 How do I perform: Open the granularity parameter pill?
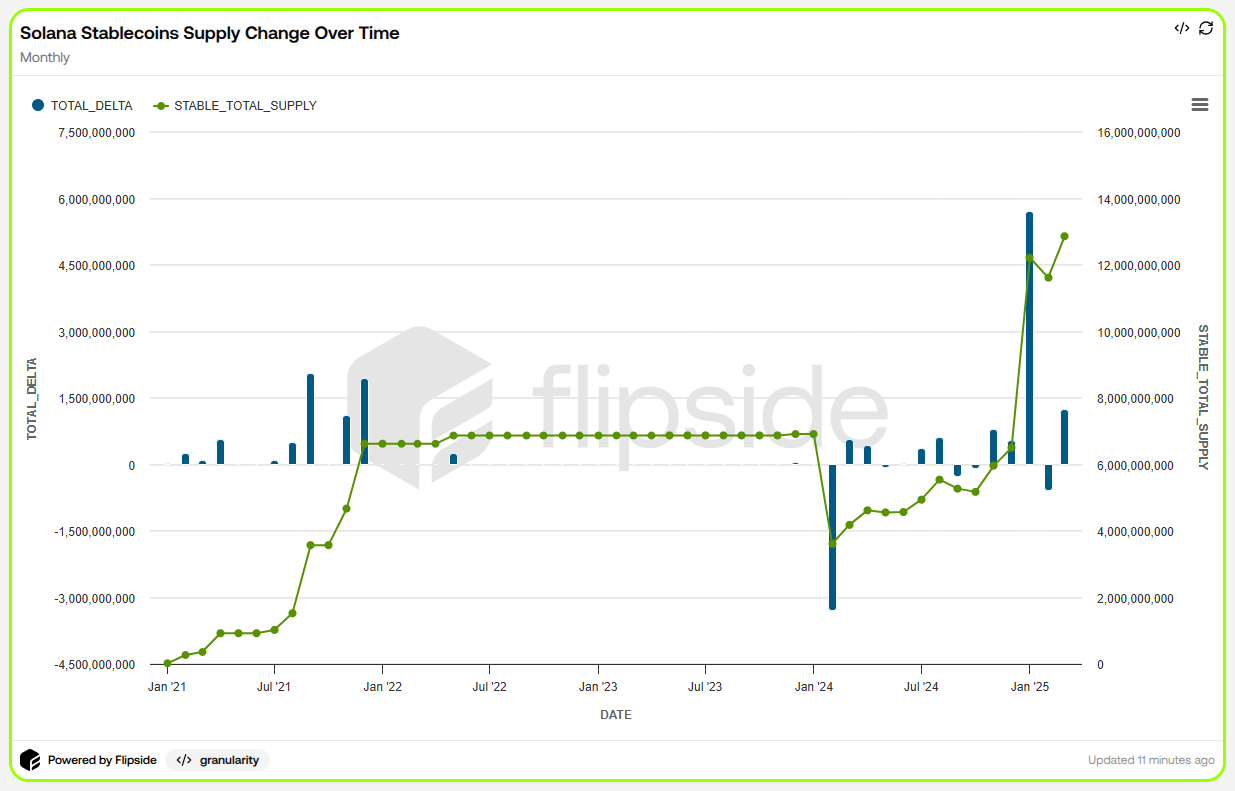click(x=218, y=760)
